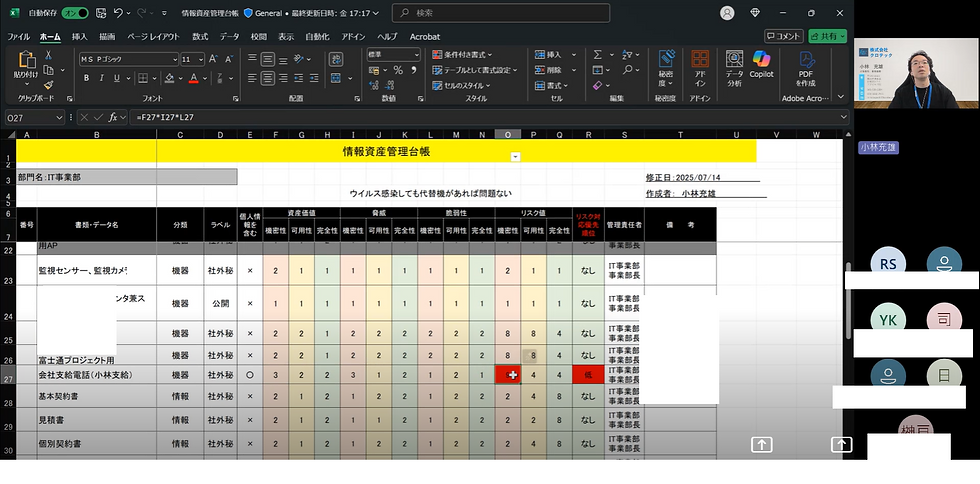Click the Save icon in title bar

[101, 13]
